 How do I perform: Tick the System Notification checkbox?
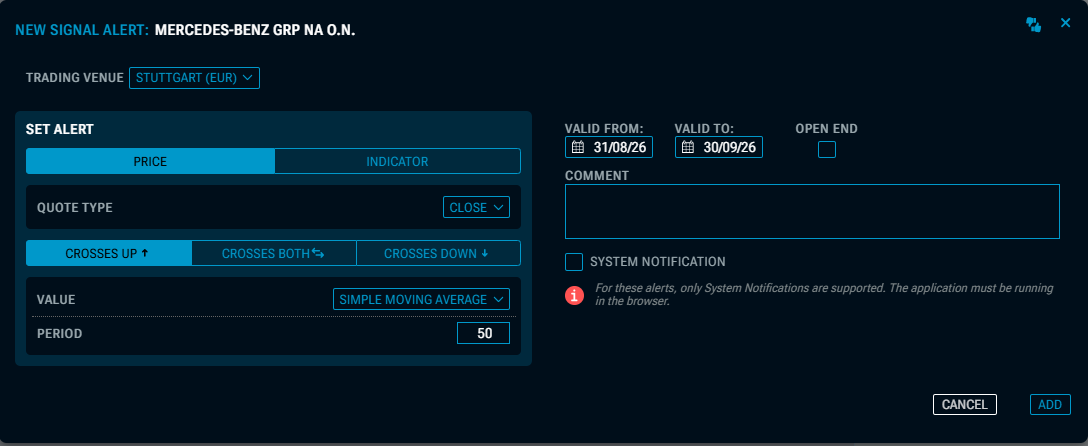click(x=574, y=262)
